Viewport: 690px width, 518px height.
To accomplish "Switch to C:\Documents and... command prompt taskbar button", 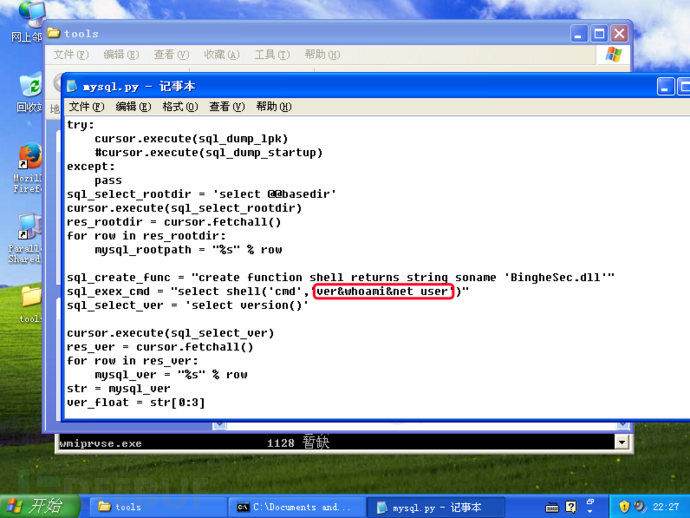I will point(297,507).
